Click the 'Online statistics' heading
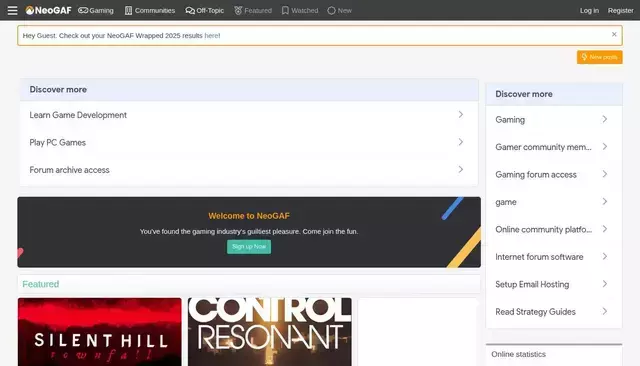640x366 pixels. tap(518, 354)
